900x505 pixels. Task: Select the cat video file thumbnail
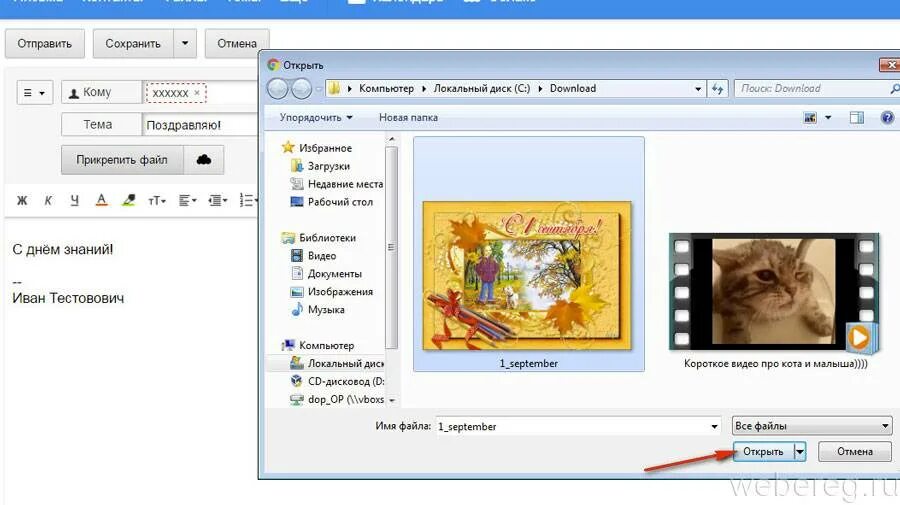774,292
